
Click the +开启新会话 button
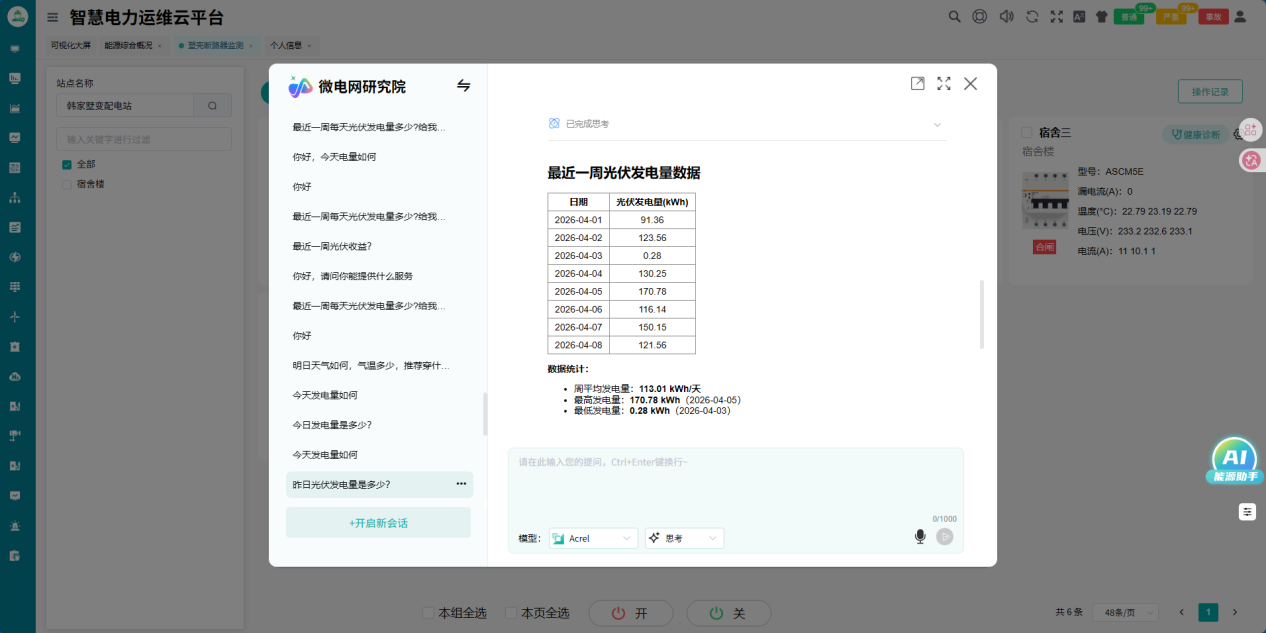point(378,523)
